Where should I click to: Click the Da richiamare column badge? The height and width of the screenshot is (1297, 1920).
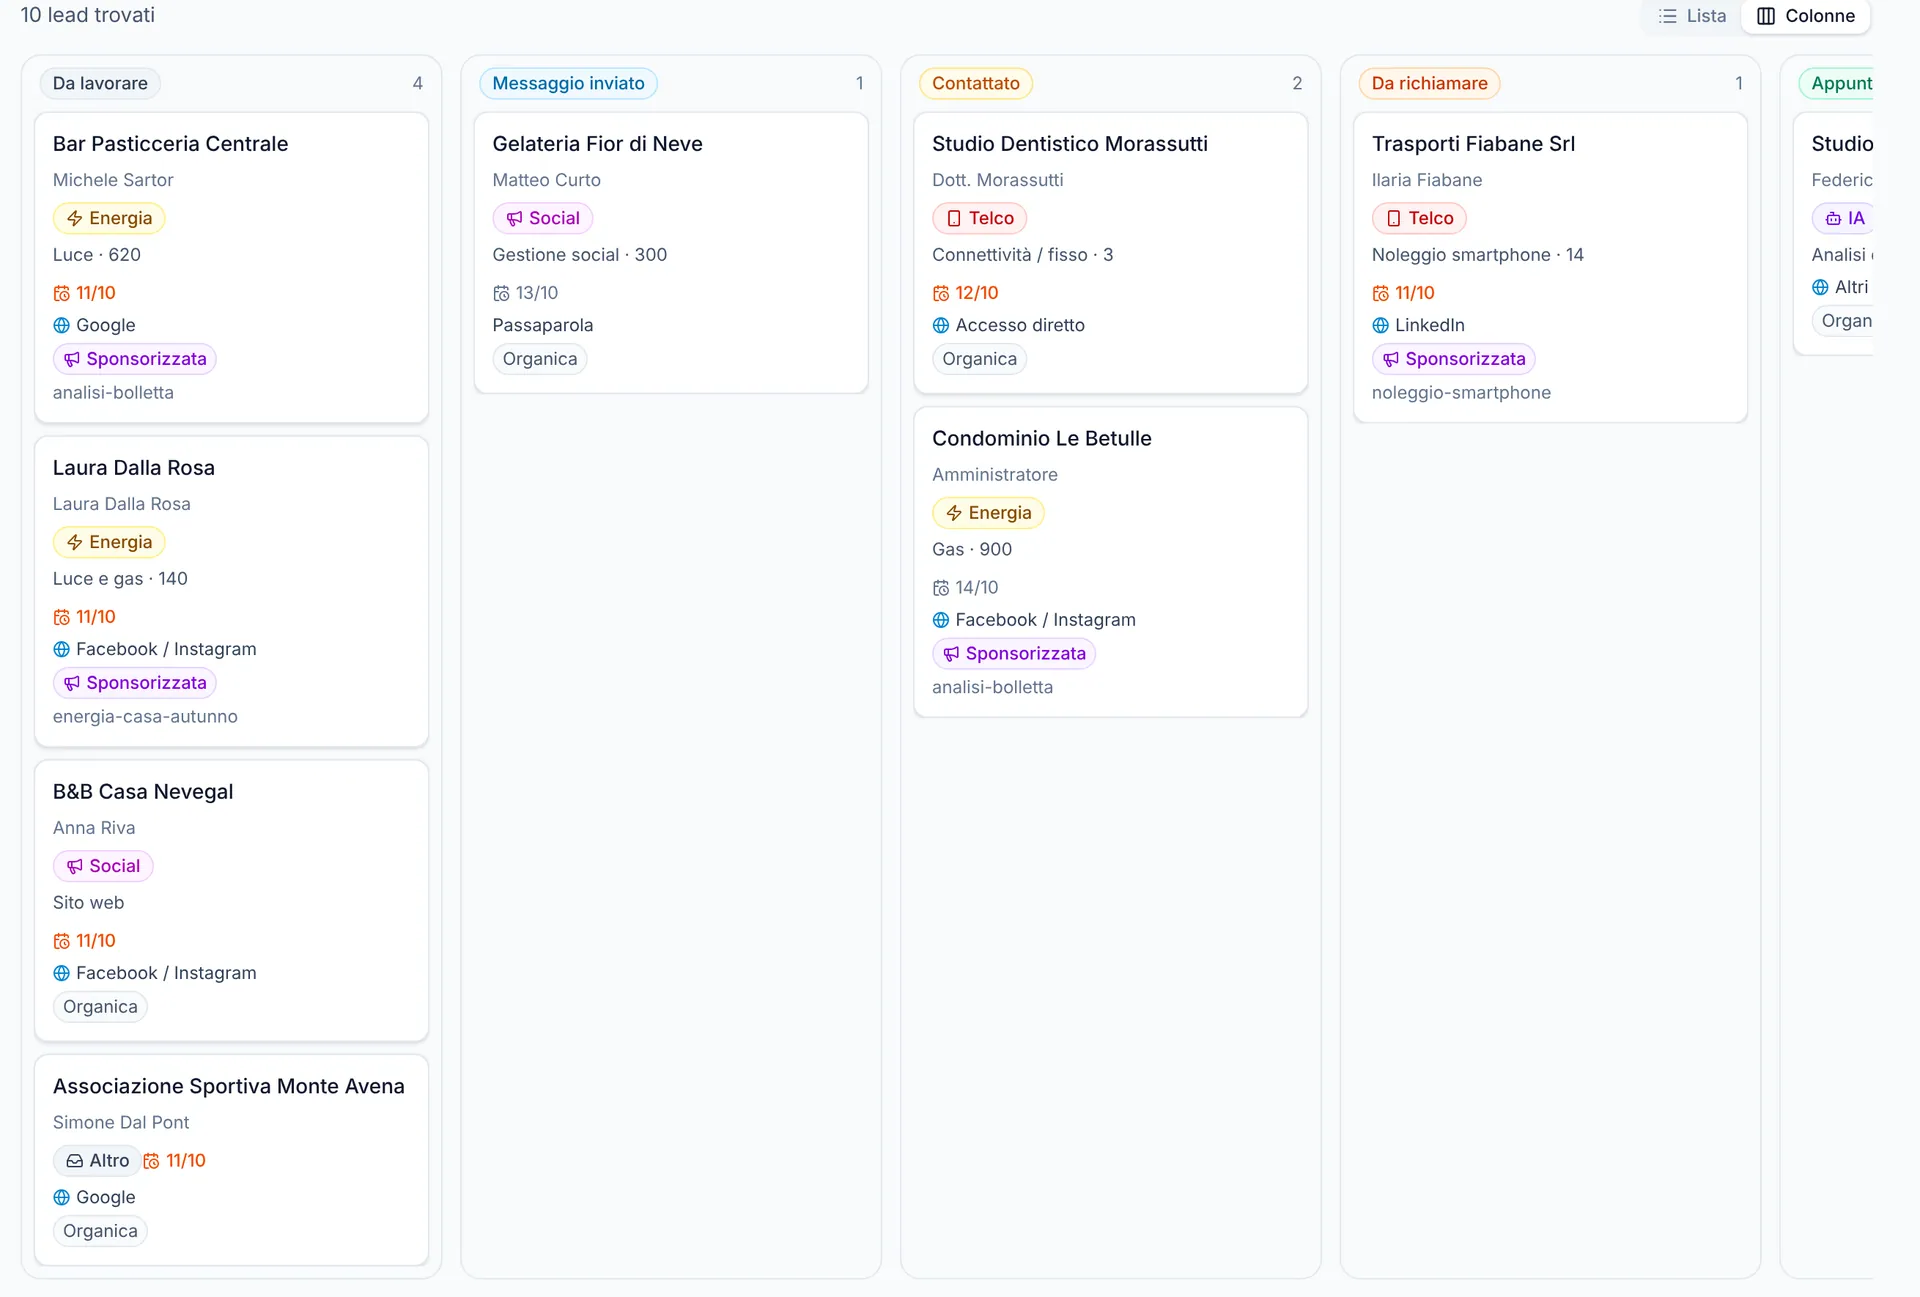pos(1429,83)
